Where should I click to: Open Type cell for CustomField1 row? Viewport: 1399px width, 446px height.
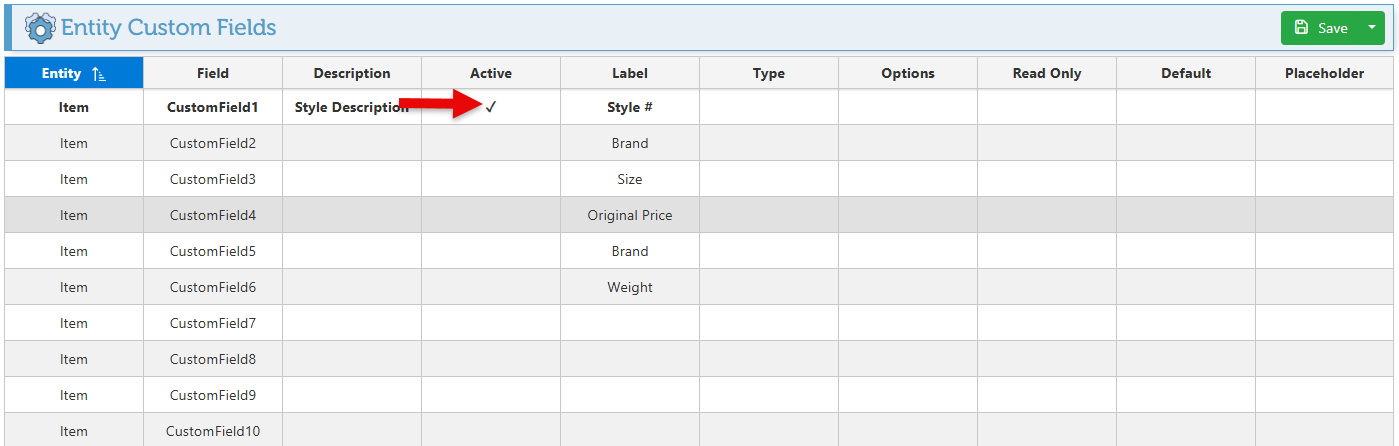point(769,107)
